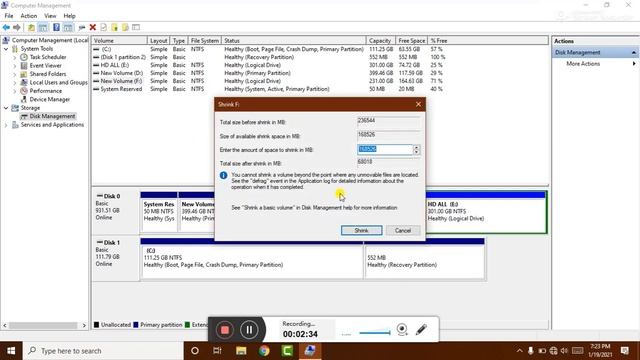Viewport: 640px width, 360px height.
Task: Collapse the System Tools tree node
Action: pyautogui.click(x=6, y=49)
